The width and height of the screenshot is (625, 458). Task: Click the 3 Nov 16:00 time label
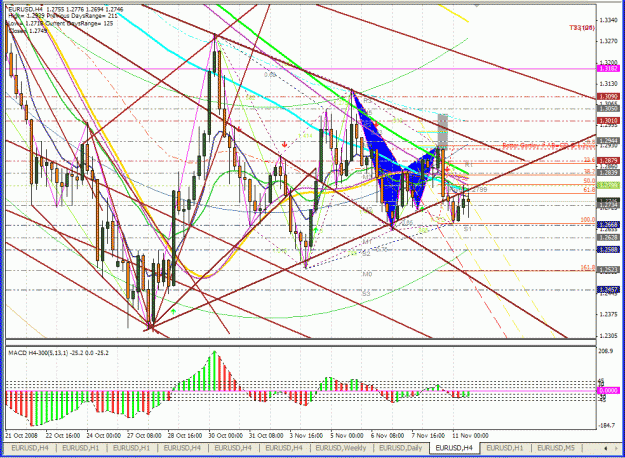click(307, 436)
